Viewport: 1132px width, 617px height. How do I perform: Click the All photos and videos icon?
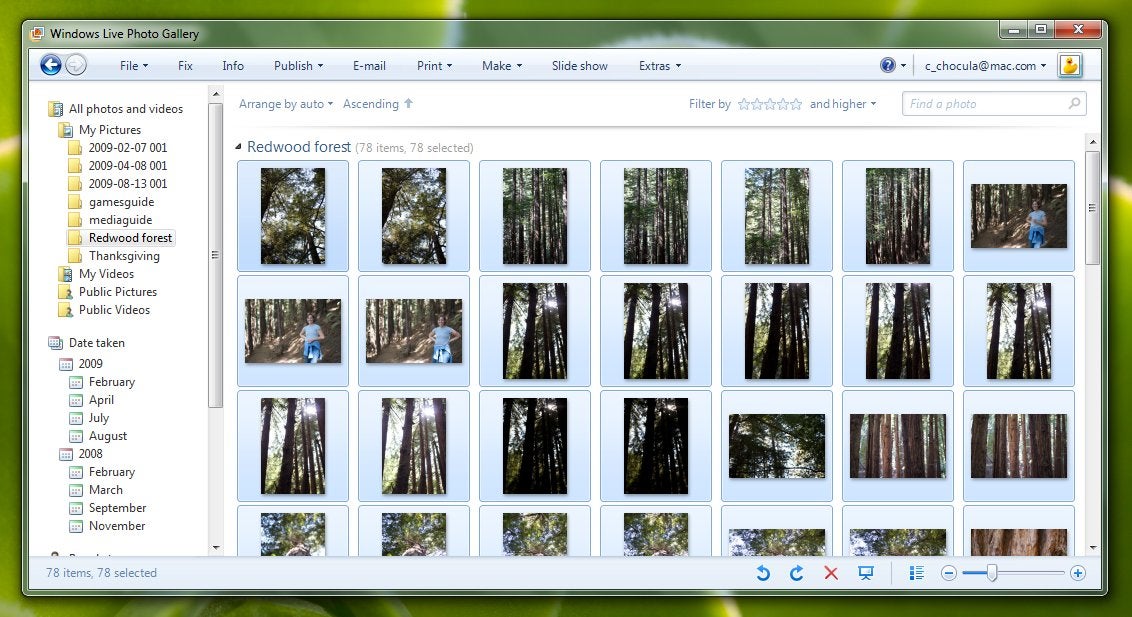[56, 109]
